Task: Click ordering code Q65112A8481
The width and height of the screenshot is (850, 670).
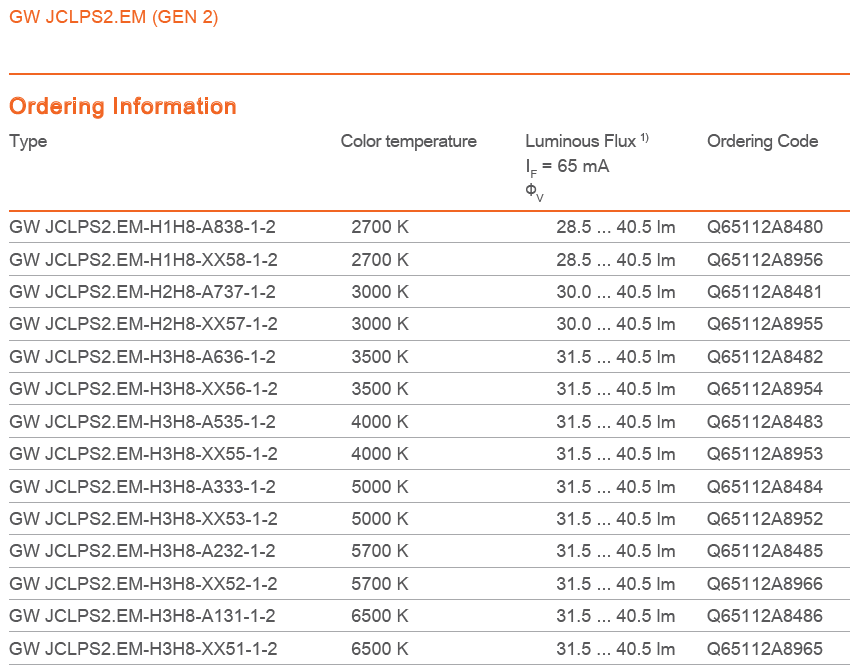Action: coord(765,292)
